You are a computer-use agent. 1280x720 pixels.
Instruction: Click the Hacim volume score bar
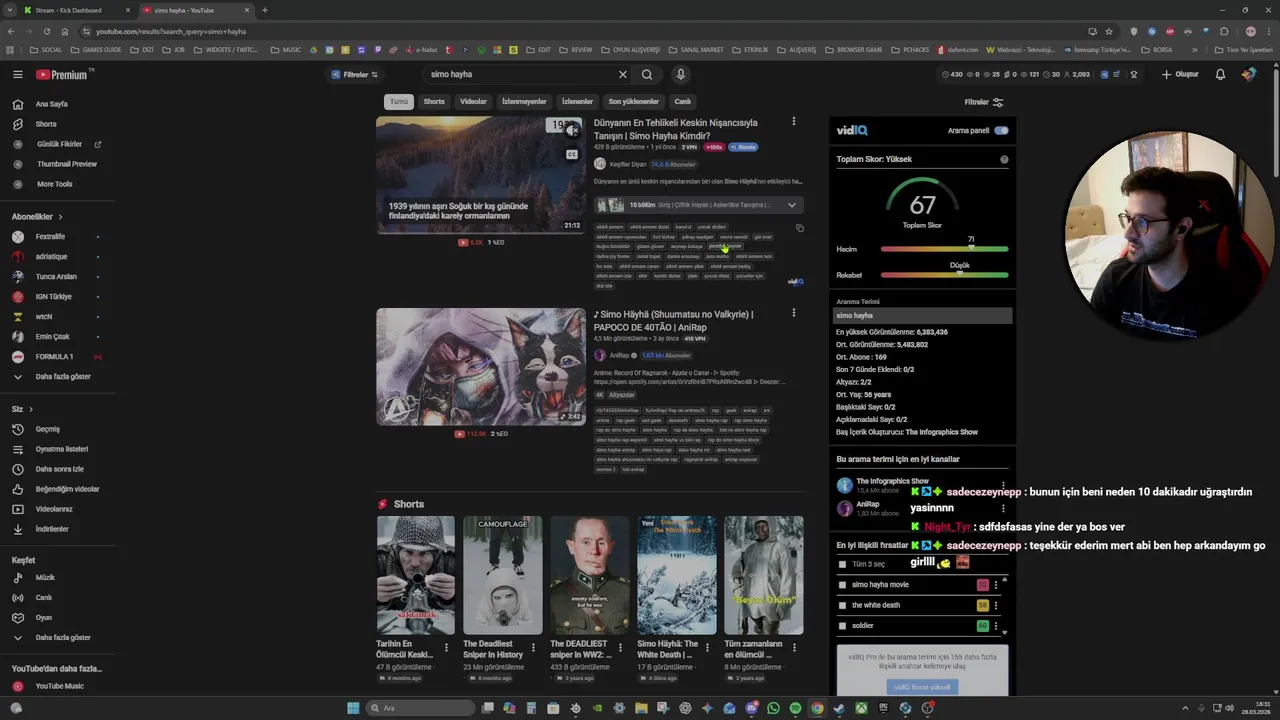click(944, 249)
